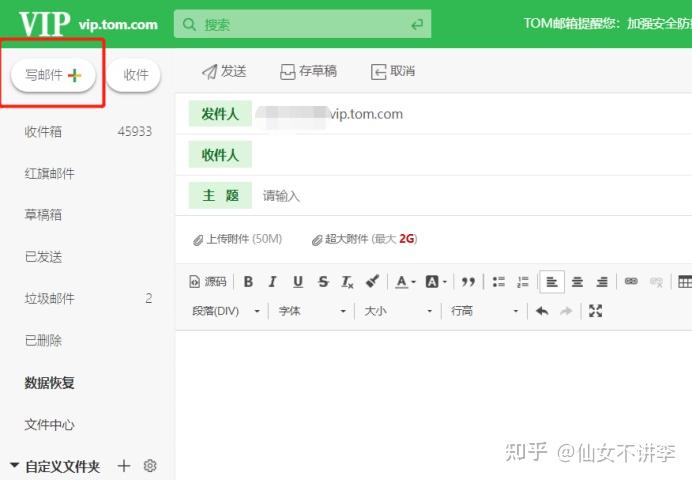692x480 pixels.
Task: Add a custom folder with plus icon
Action: pos(124,465)
